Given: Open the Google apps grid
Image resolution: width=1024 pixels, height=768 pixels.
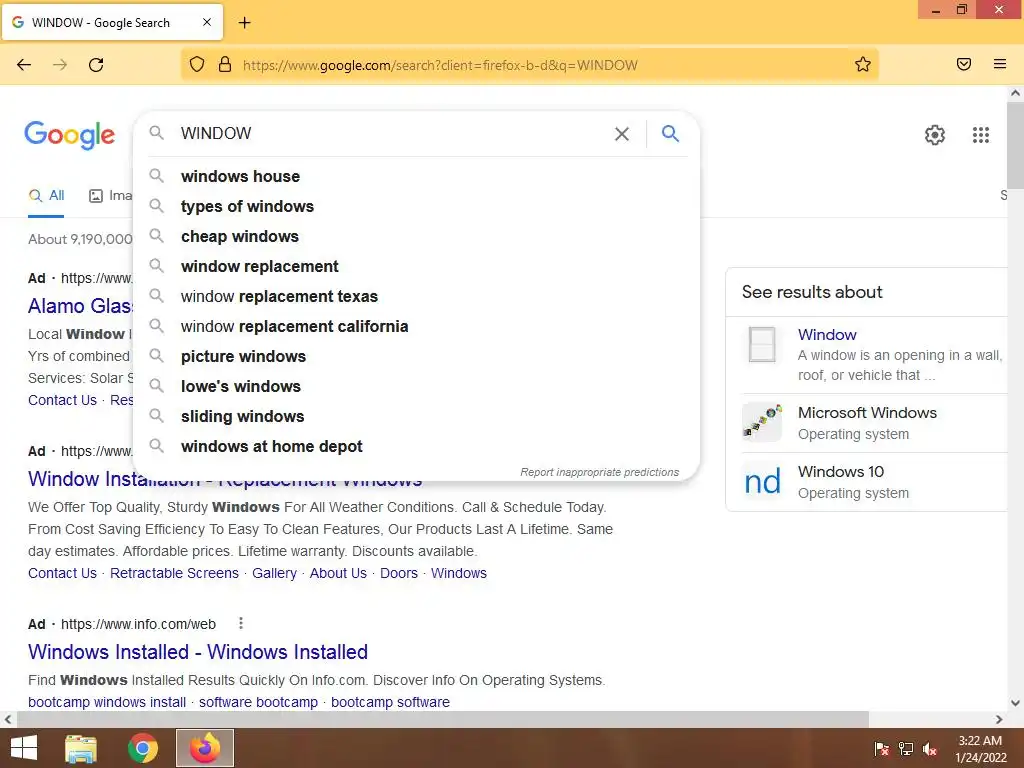Looking at the screenshot, I should [x=981, y=135].
